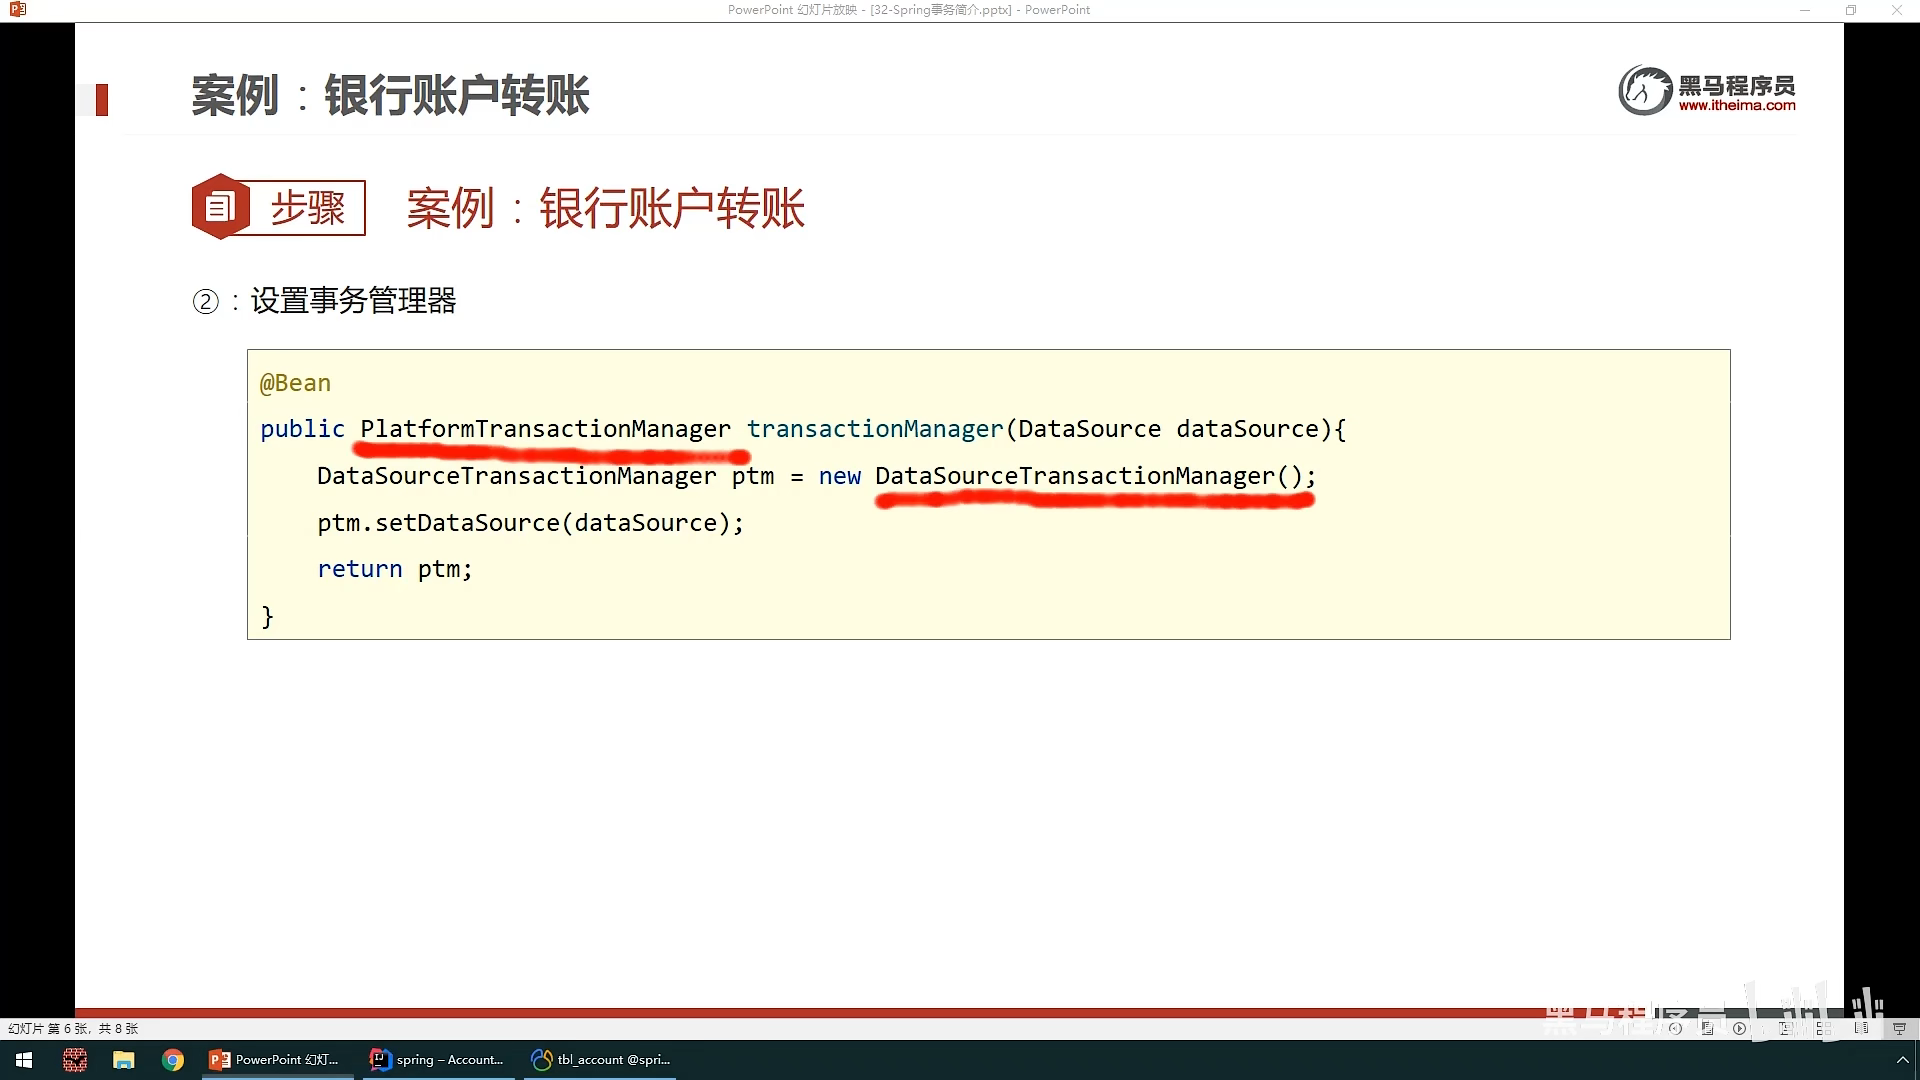Switch to Normal view icon

point(1785,1028)
